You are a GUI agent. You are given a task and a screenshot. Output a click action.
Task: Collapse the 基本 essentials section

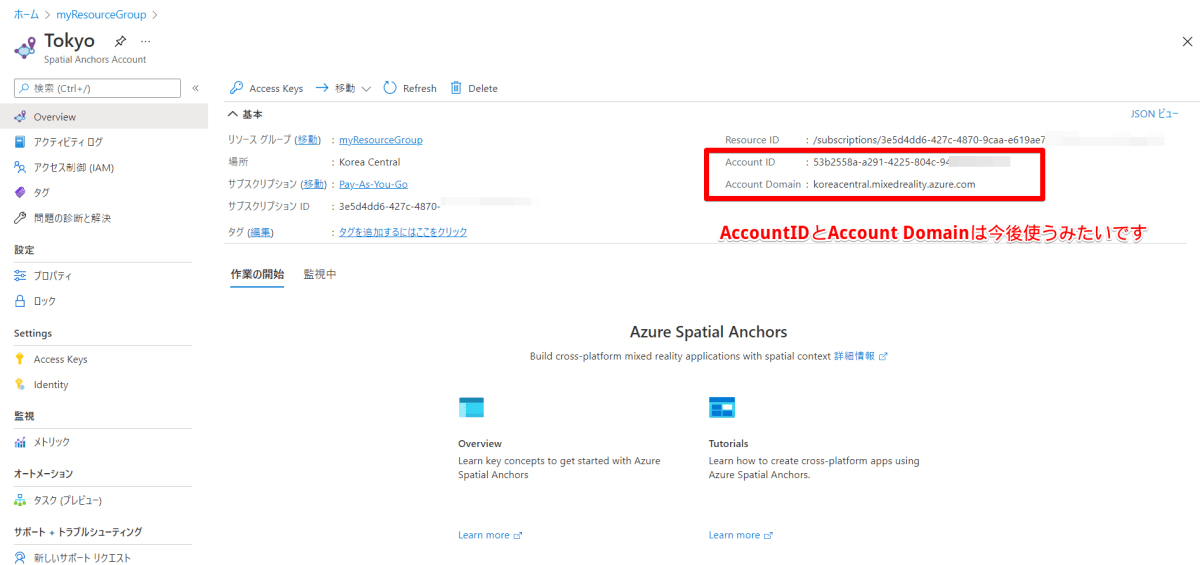tap(246, 114)
